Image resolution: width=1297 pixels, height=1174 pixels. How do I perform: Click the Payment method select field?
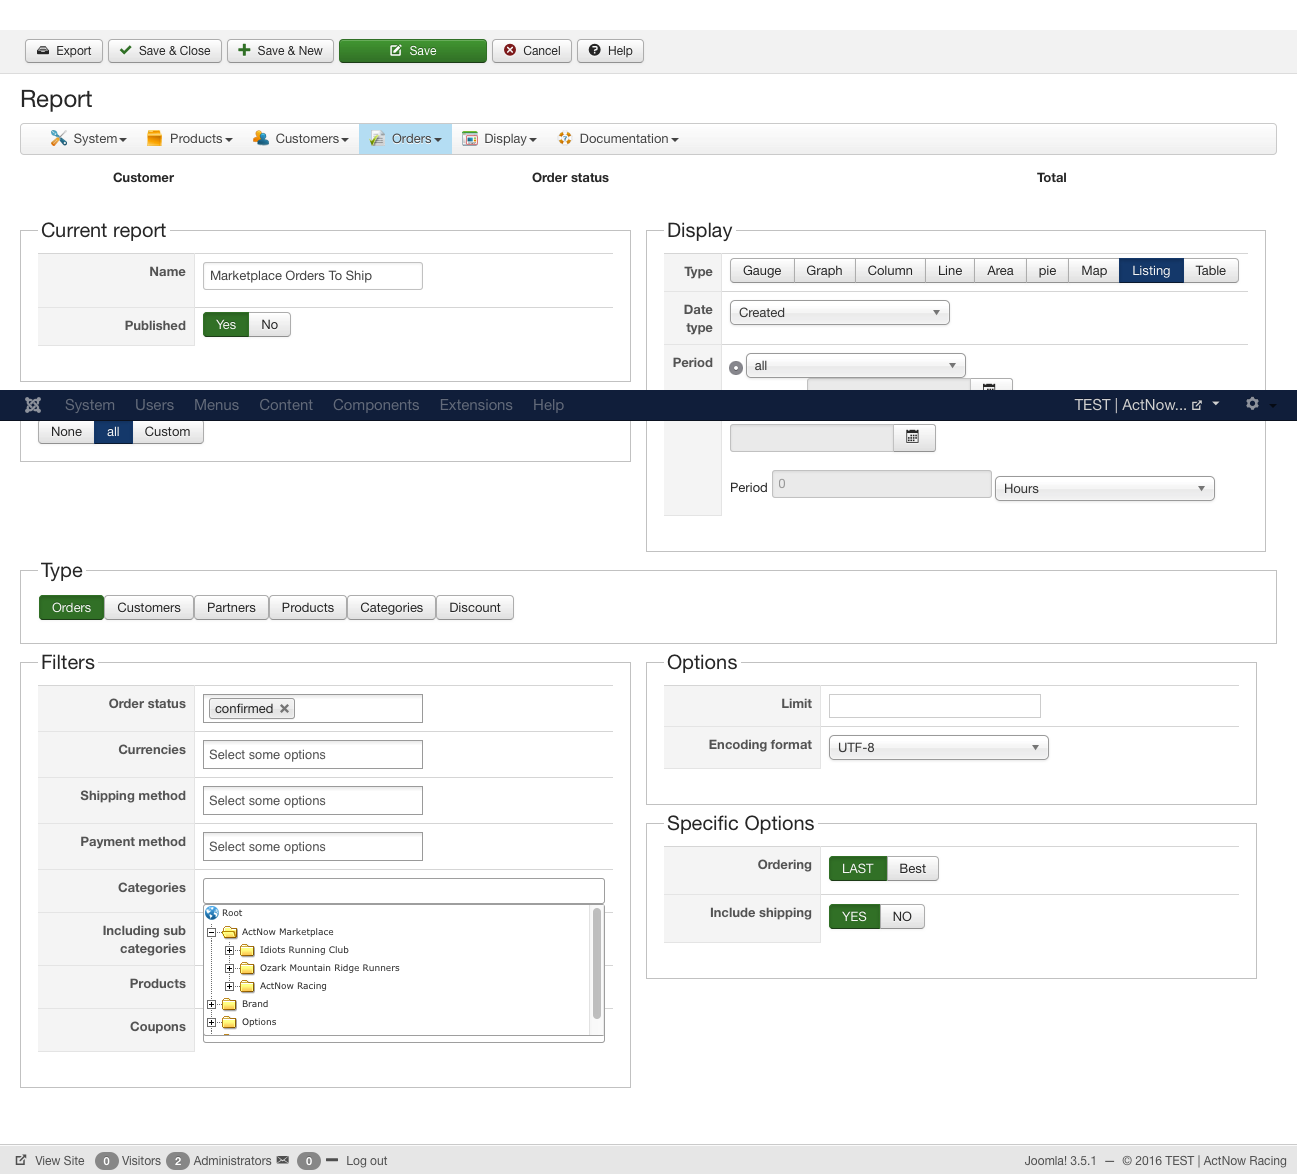point(313,847)
